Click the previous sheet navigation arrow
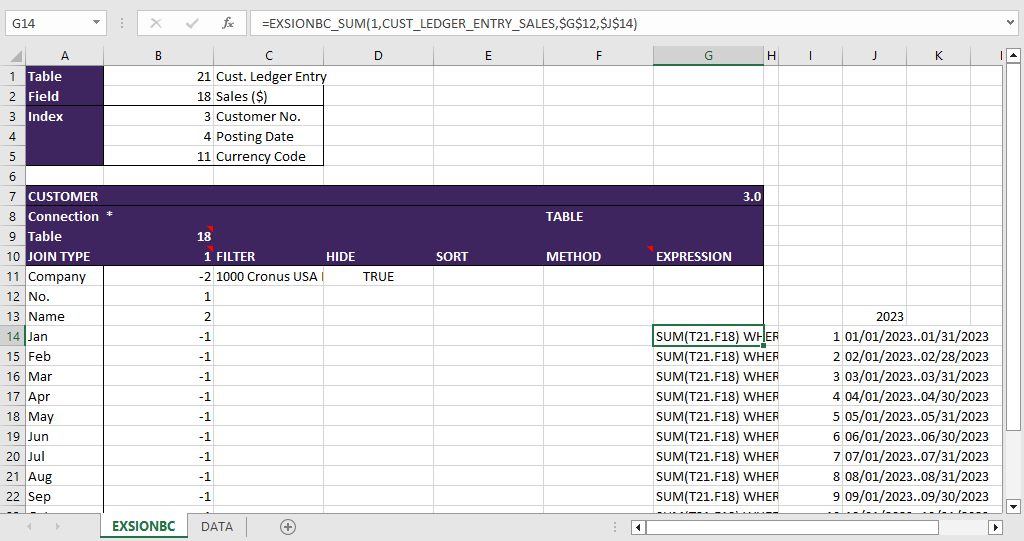1024x541 pixels. click(x=29, y=527)
